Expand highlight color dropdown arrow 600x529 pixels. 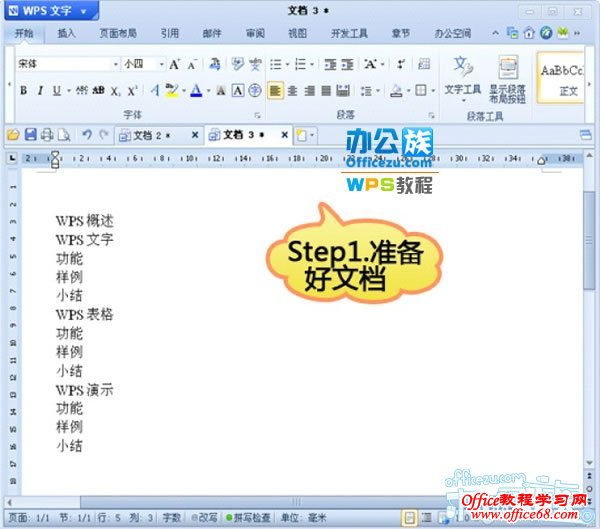click(x=184, y=91)
